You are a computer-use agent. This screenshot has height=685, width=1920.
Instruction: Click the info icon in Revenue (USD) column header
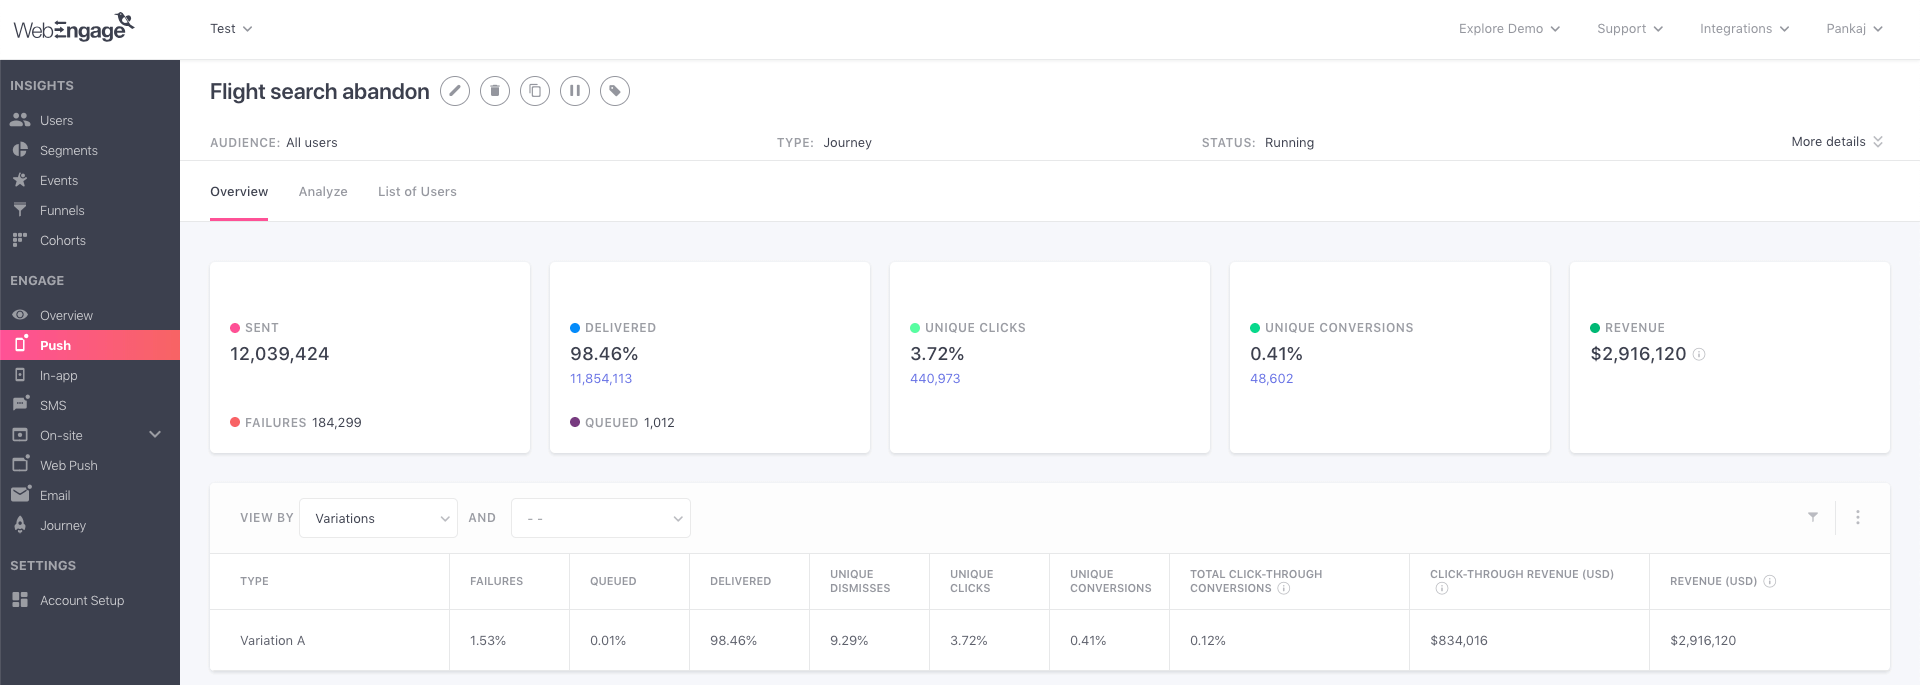tap(1769, 581)
